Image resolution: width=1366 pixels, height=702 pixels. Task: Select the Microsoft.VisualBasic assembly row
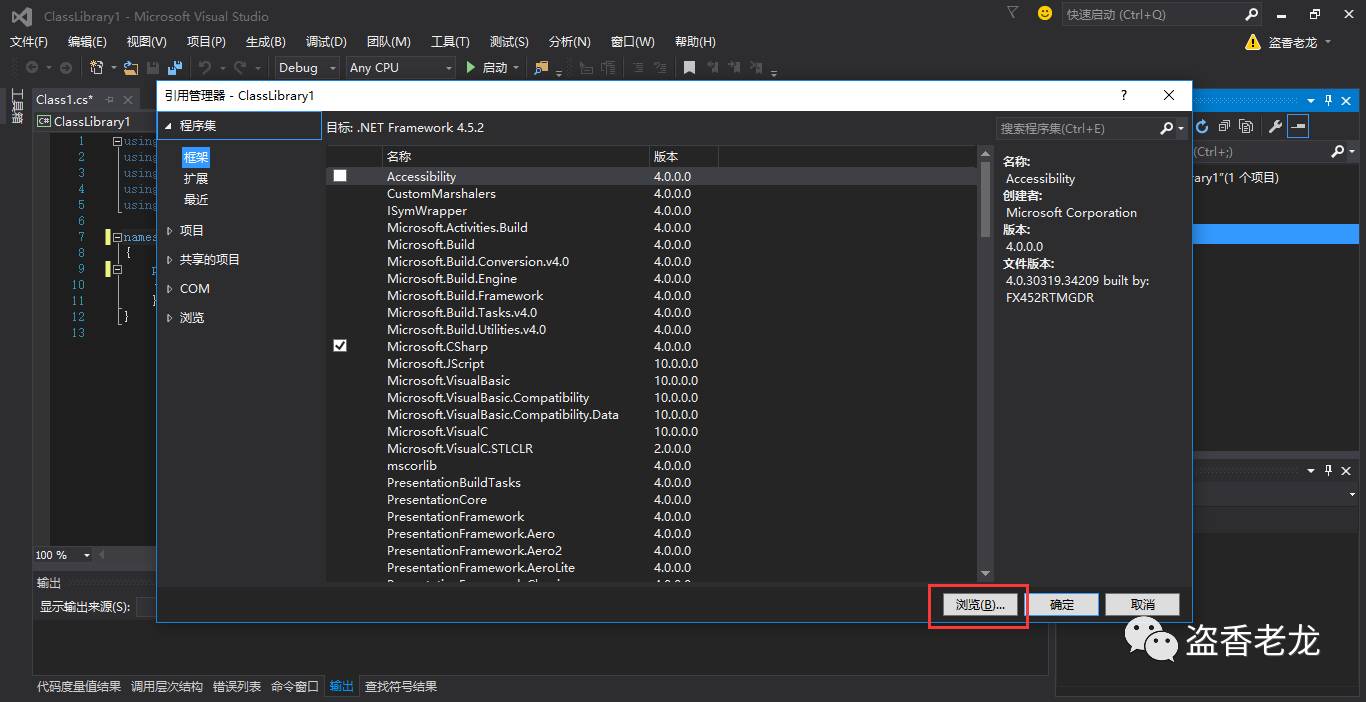[652, 380]
